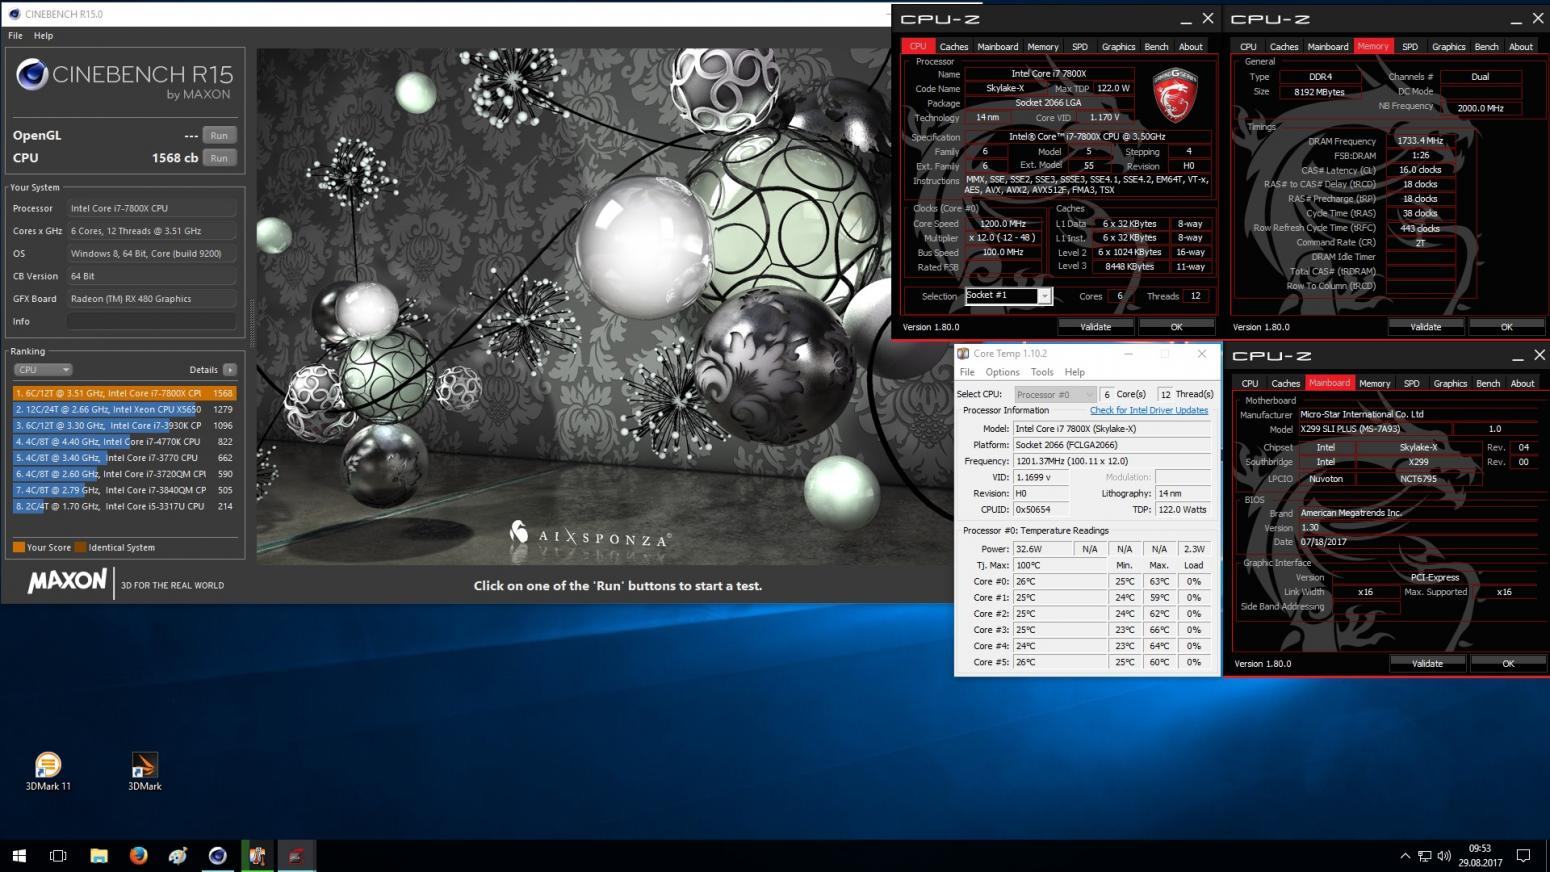Open Core Temp Help menu

(x=1075, y=372)
